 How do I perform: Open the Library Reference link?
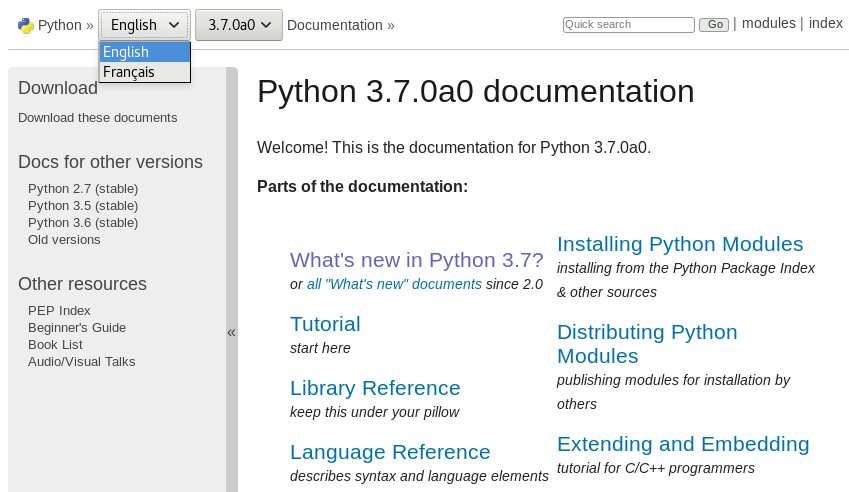(x=375, y=388)
